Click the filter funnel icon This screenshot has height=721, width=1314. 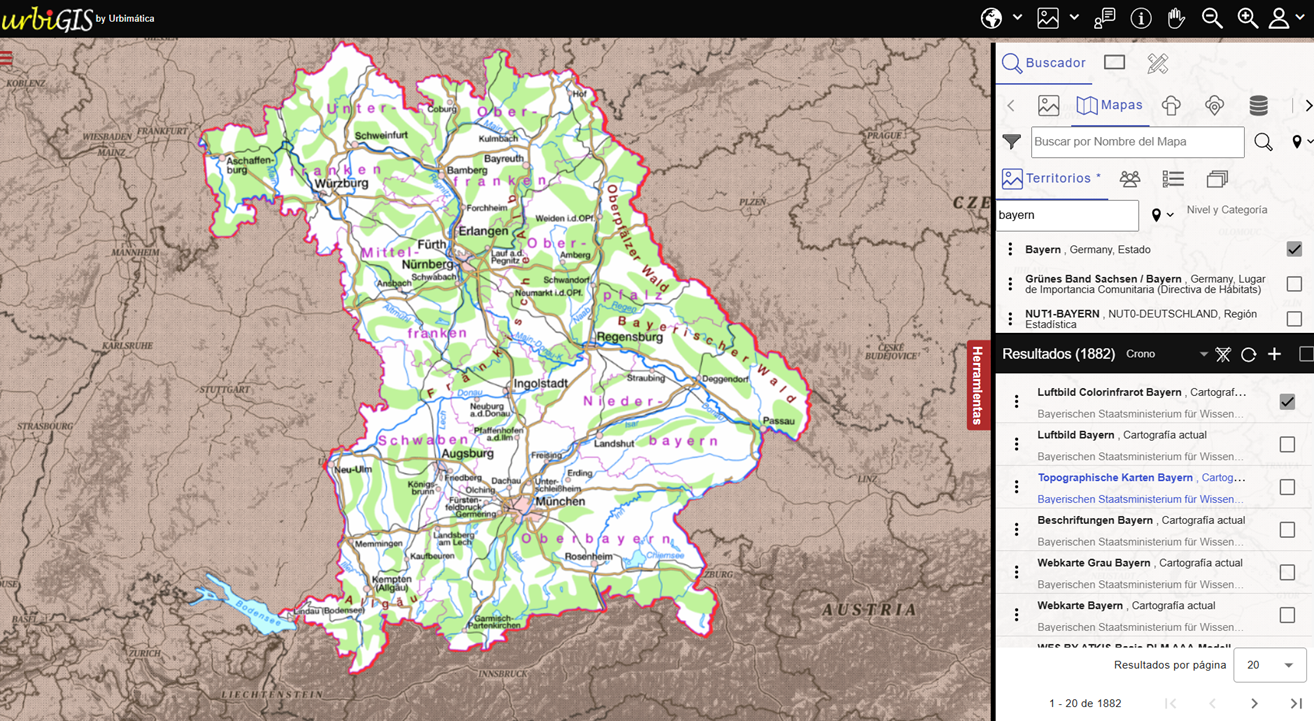[1012, 142]
